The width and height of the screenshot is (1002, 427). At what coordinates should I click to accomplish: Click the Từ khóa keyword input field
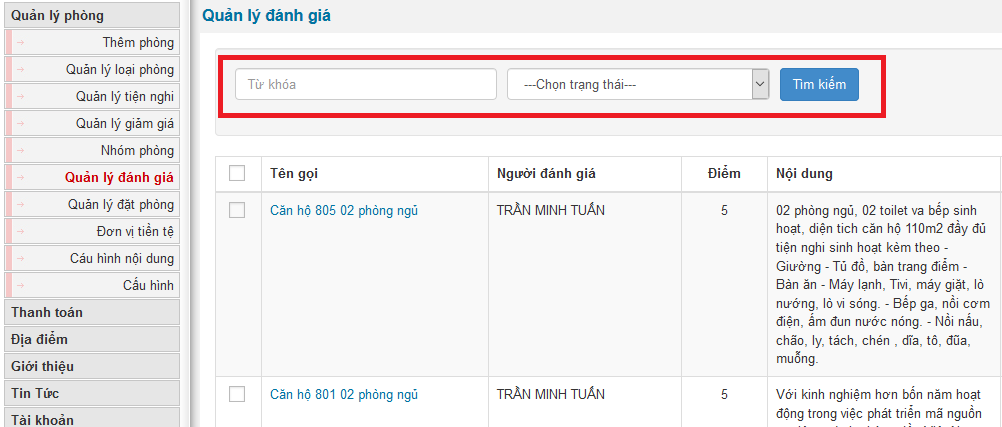pyautogui.click(x=366, y=85)
